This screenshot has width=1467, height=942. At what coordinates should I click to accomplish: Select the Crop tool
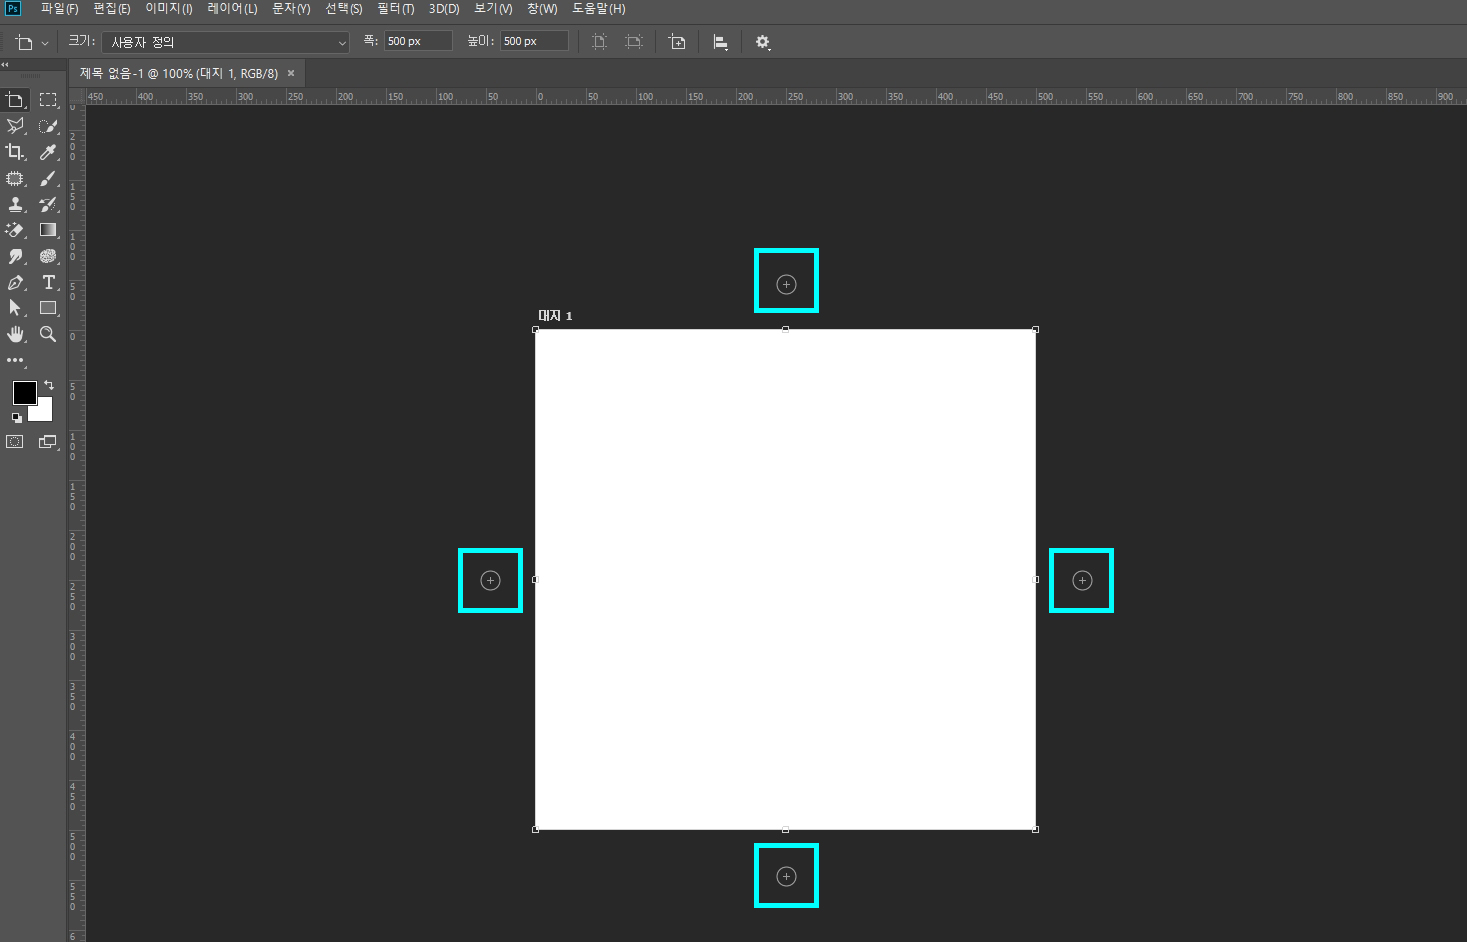15,152
